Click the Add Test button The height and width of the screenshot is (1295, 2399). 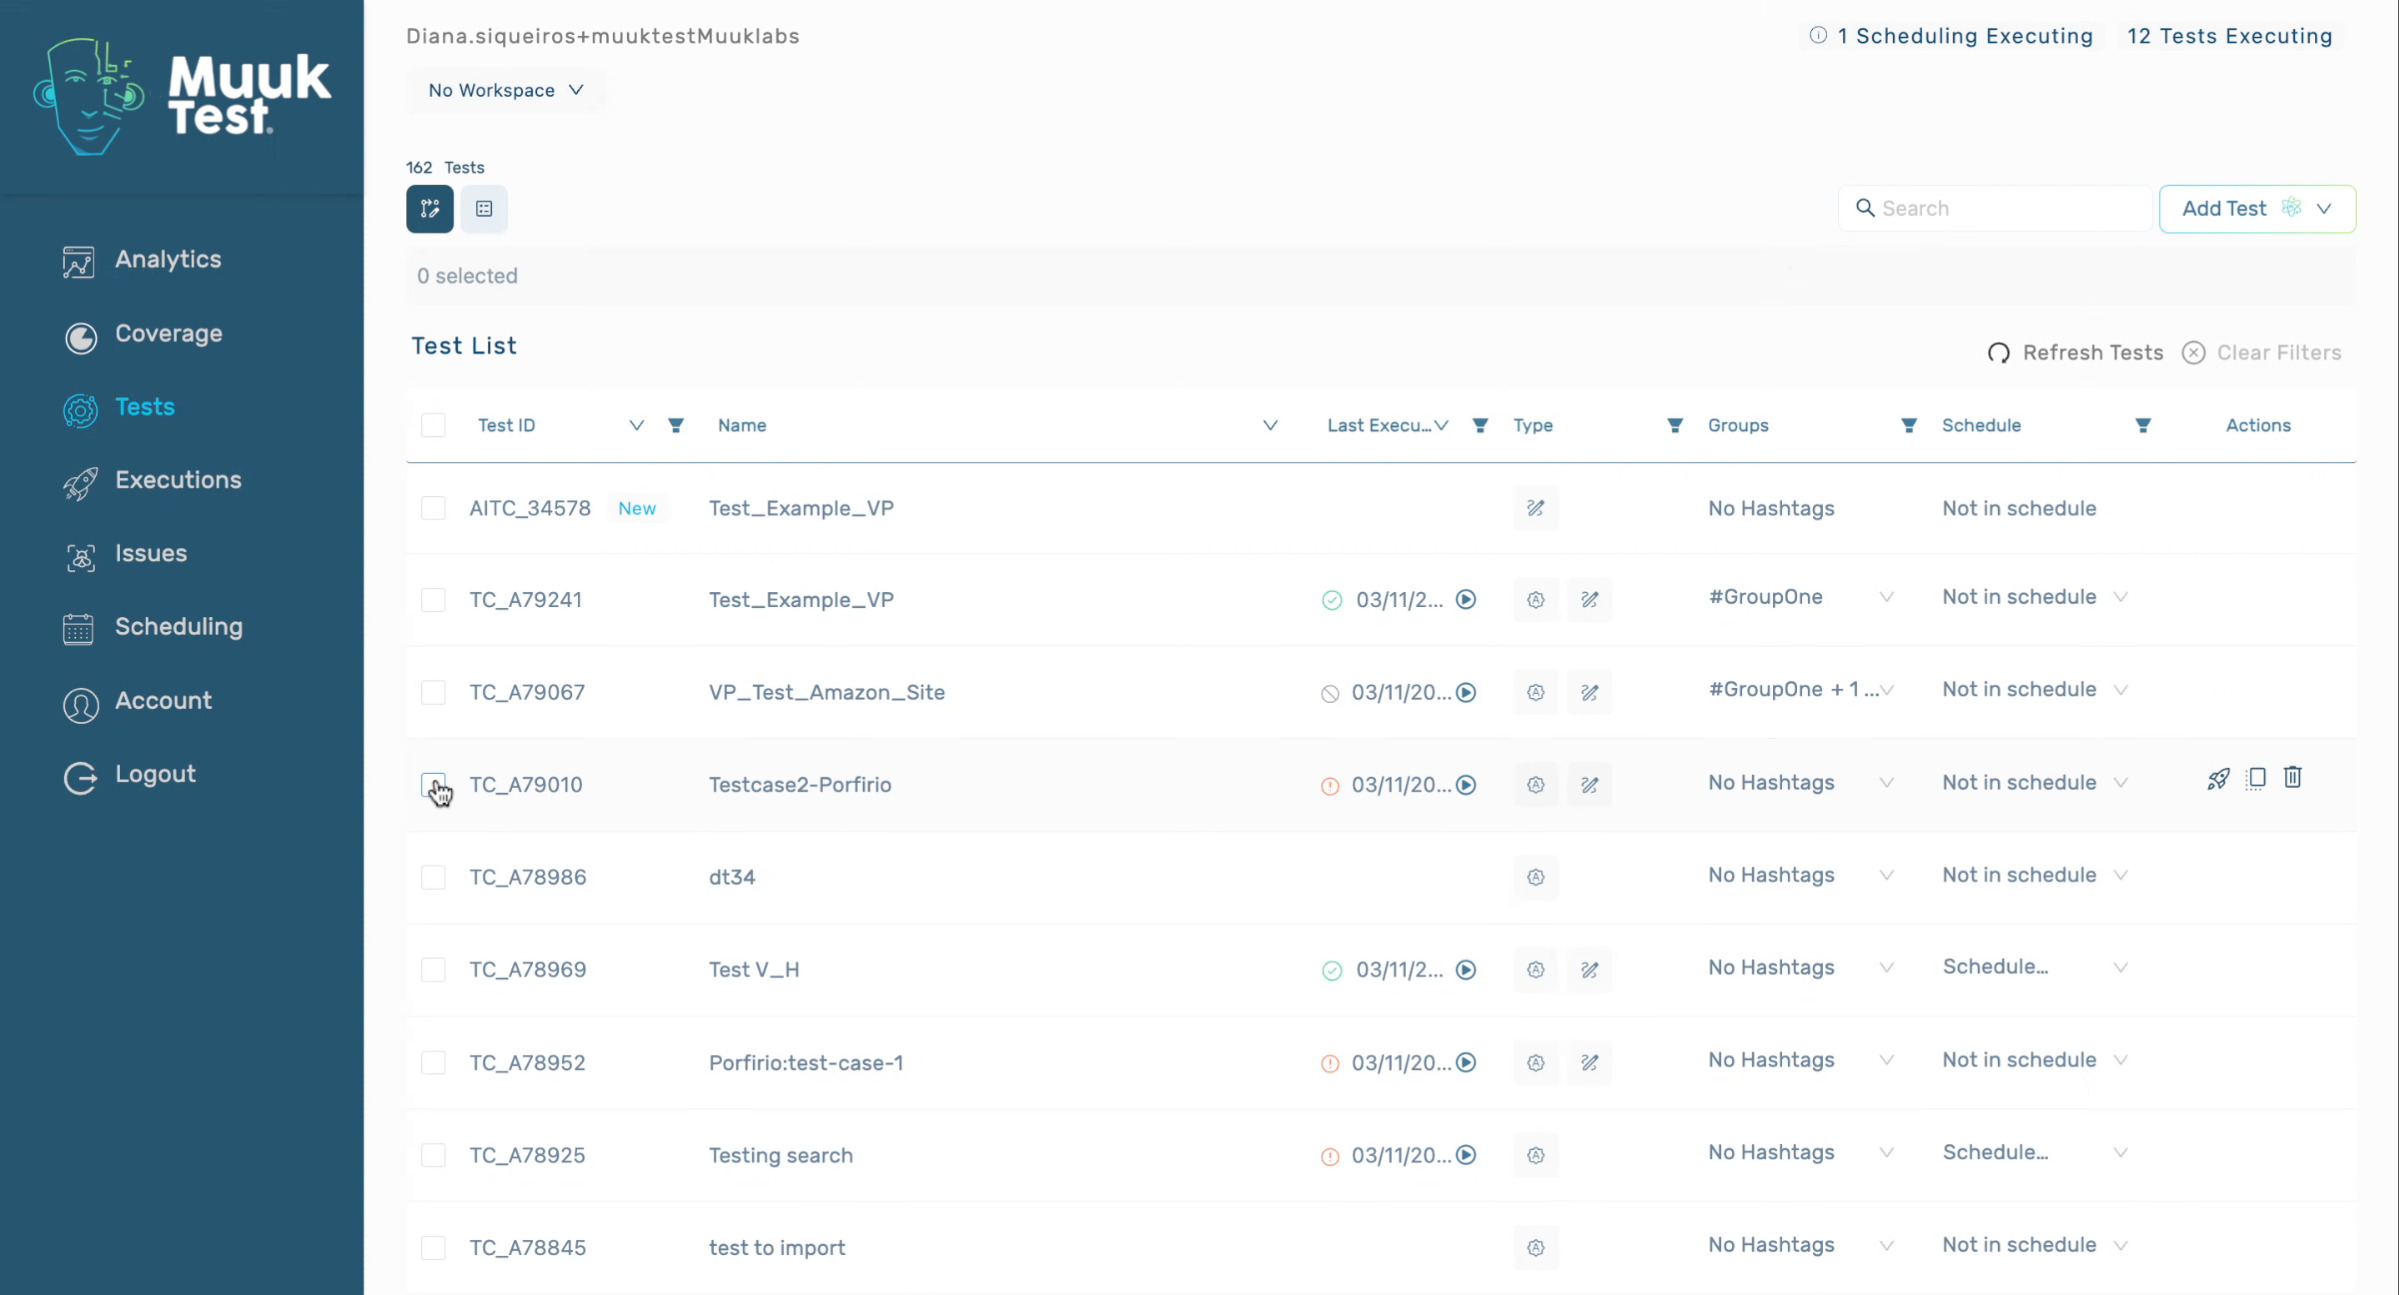[x=2257, y=209]
